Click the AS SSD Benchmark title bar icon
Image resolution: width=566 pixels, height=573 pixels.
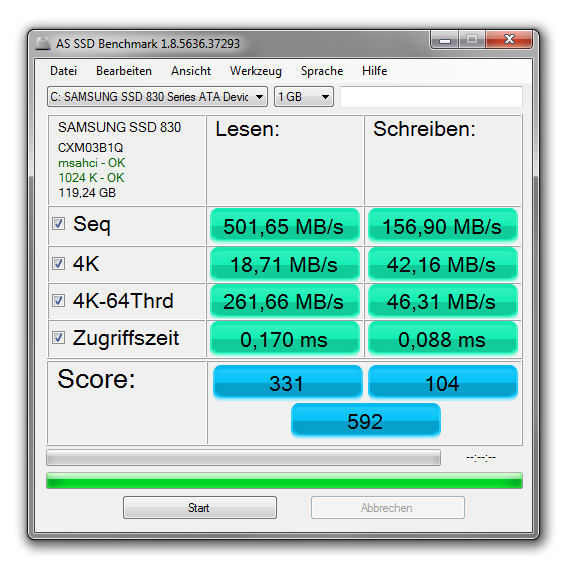43,43
